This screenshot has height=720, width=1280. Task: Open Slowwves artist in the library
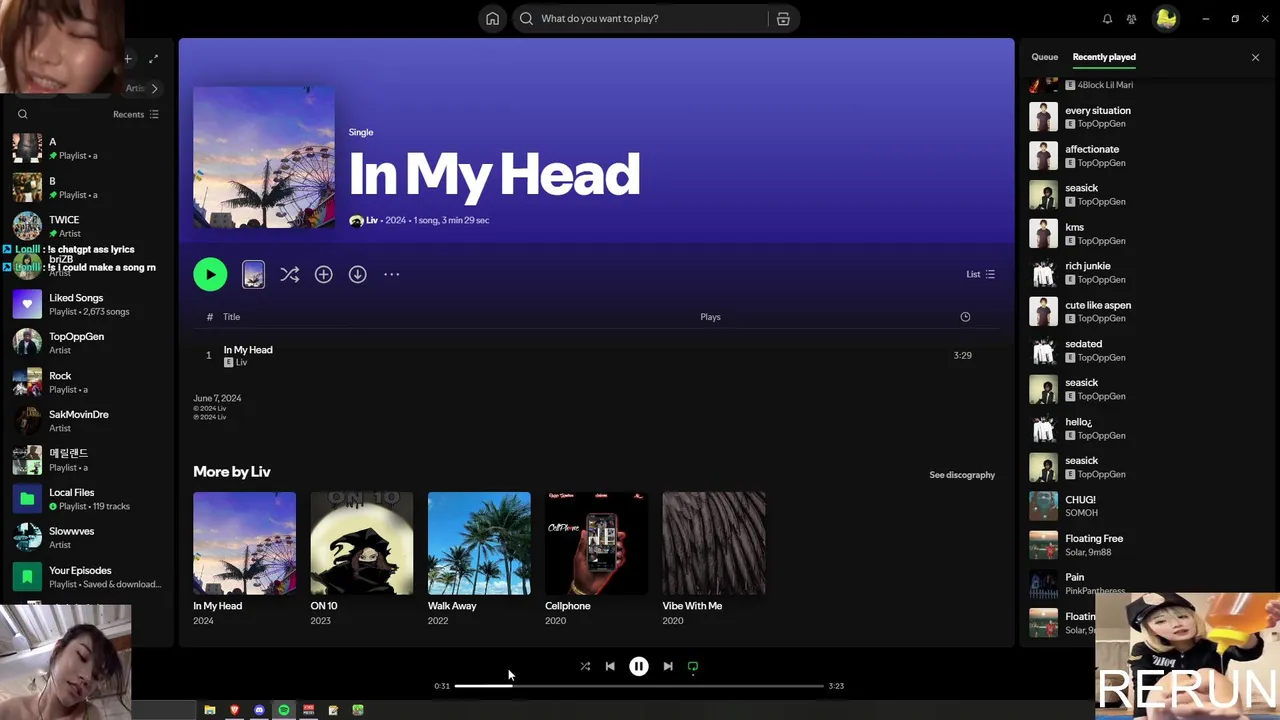click(x=87, y=538)
